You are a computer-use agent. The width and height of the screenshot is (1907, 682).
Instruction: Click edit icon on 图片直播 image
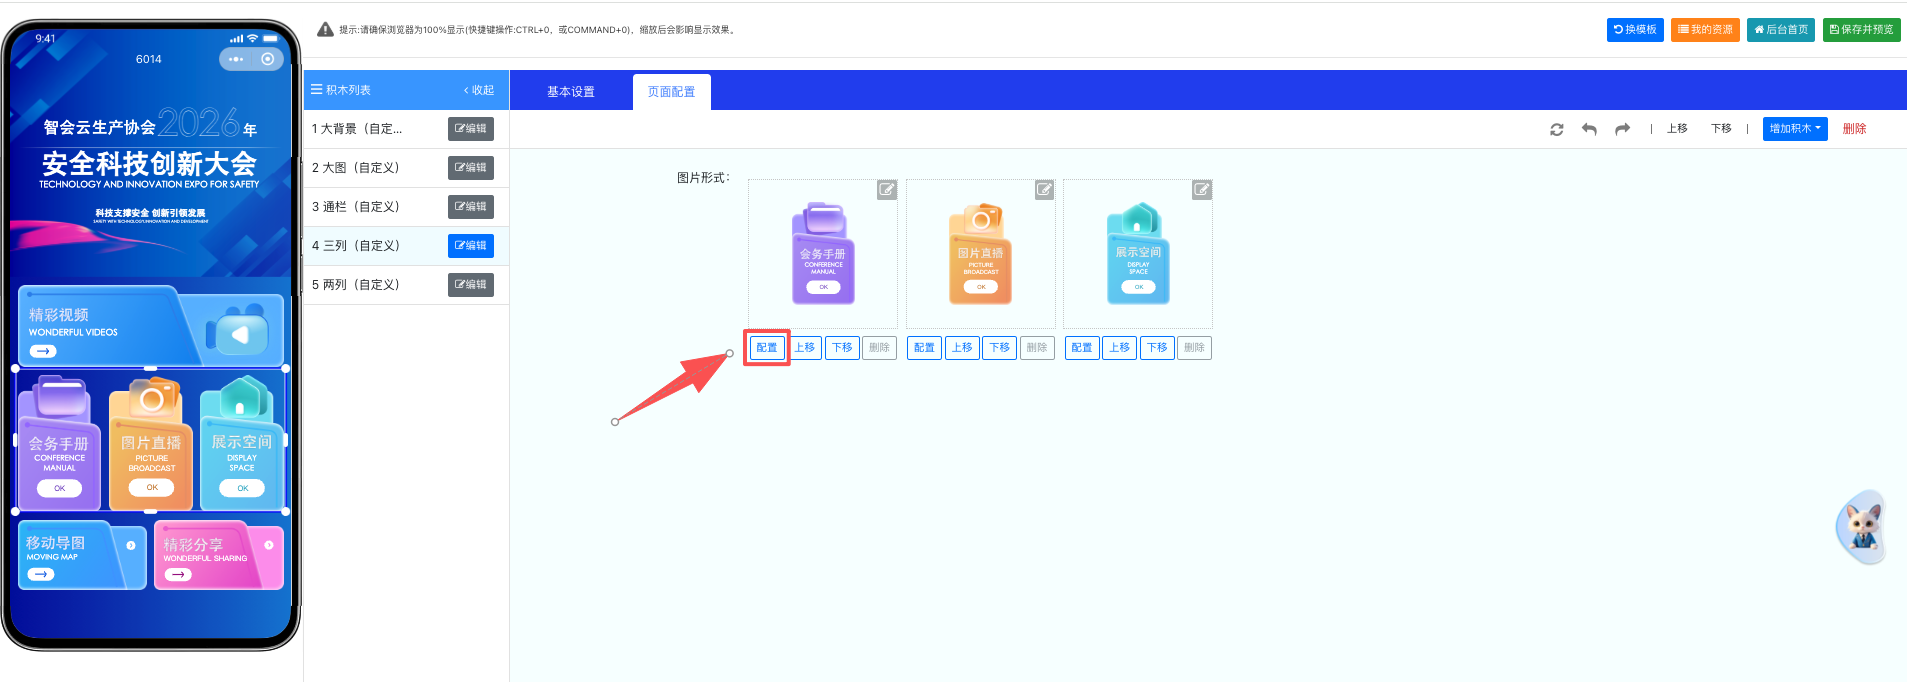pyautogui.click(x=1044, y=190)
